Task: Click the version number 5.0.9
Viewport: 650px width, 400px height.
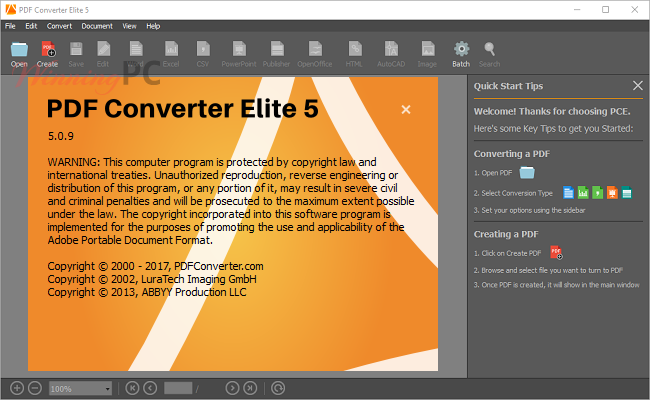Action: coord(61,136)
